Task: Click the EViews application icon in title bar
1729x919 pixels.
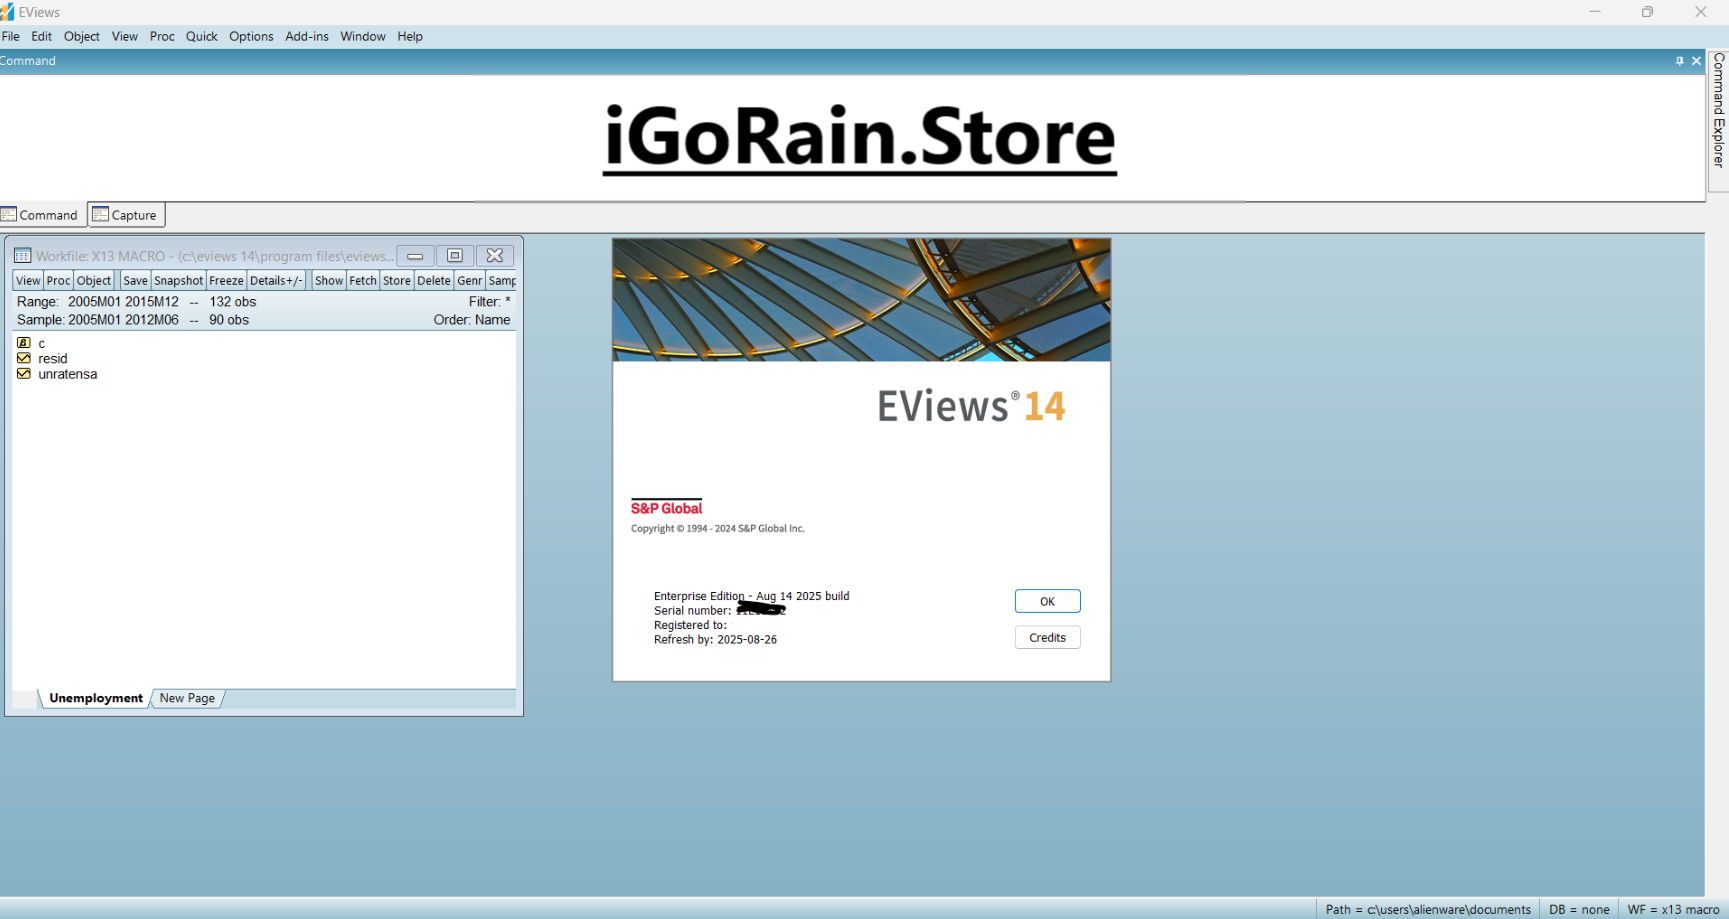Action: [x=9, y=11]
